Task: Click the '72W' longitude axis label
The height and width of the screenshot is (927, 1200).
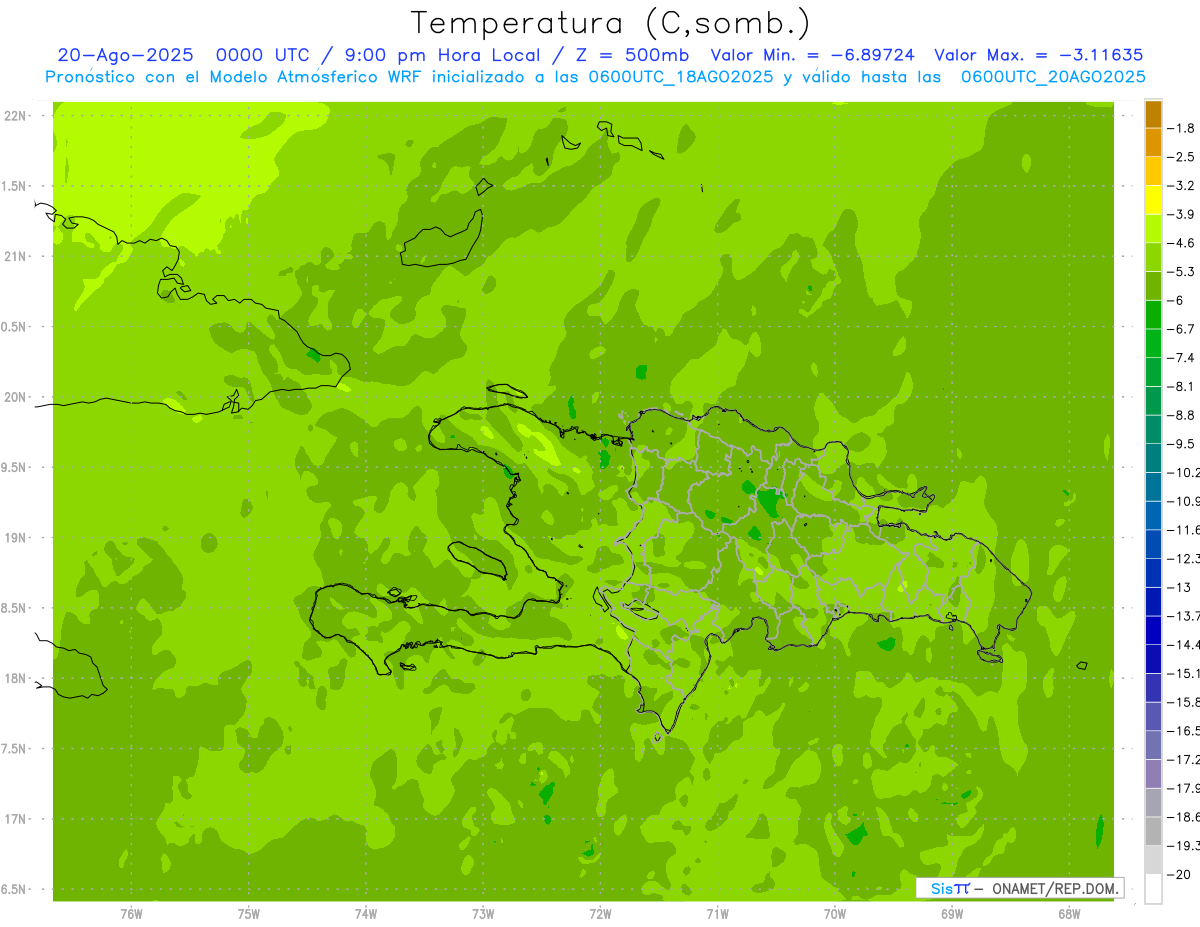Action: point(600,913)
